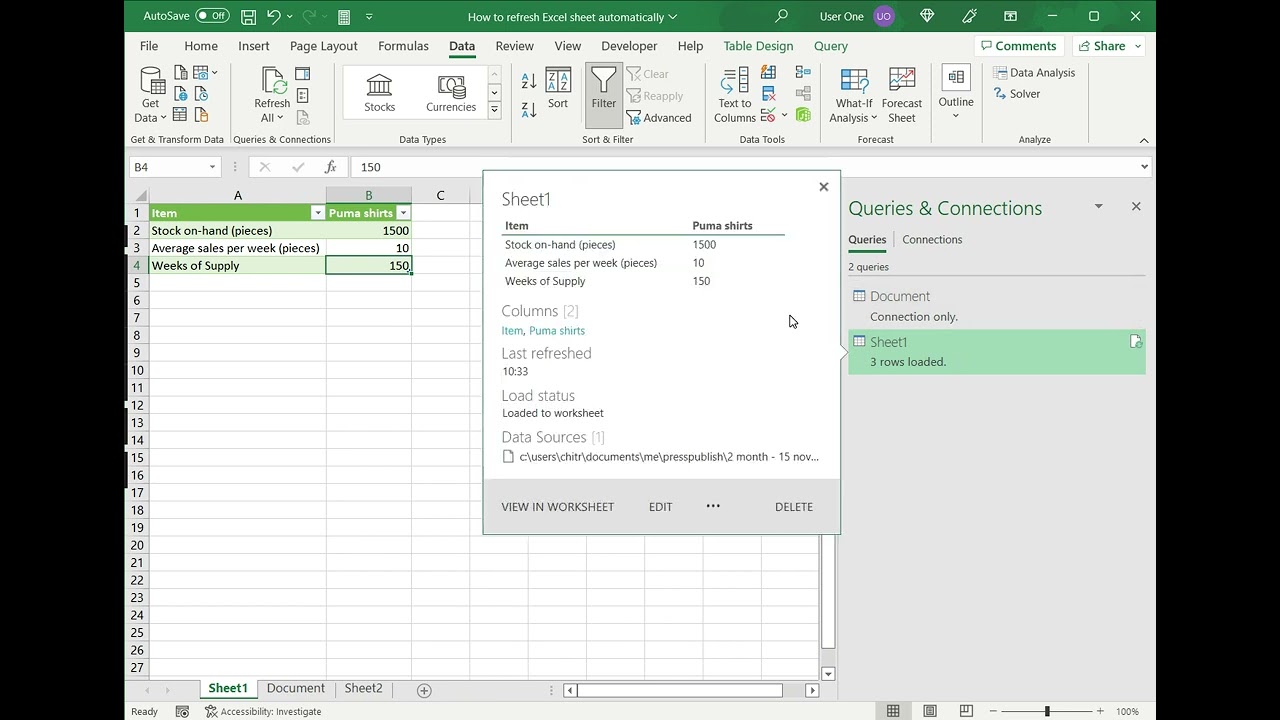Switch to Connections tab in pane

pyautogui.click(x=932, y=239)
